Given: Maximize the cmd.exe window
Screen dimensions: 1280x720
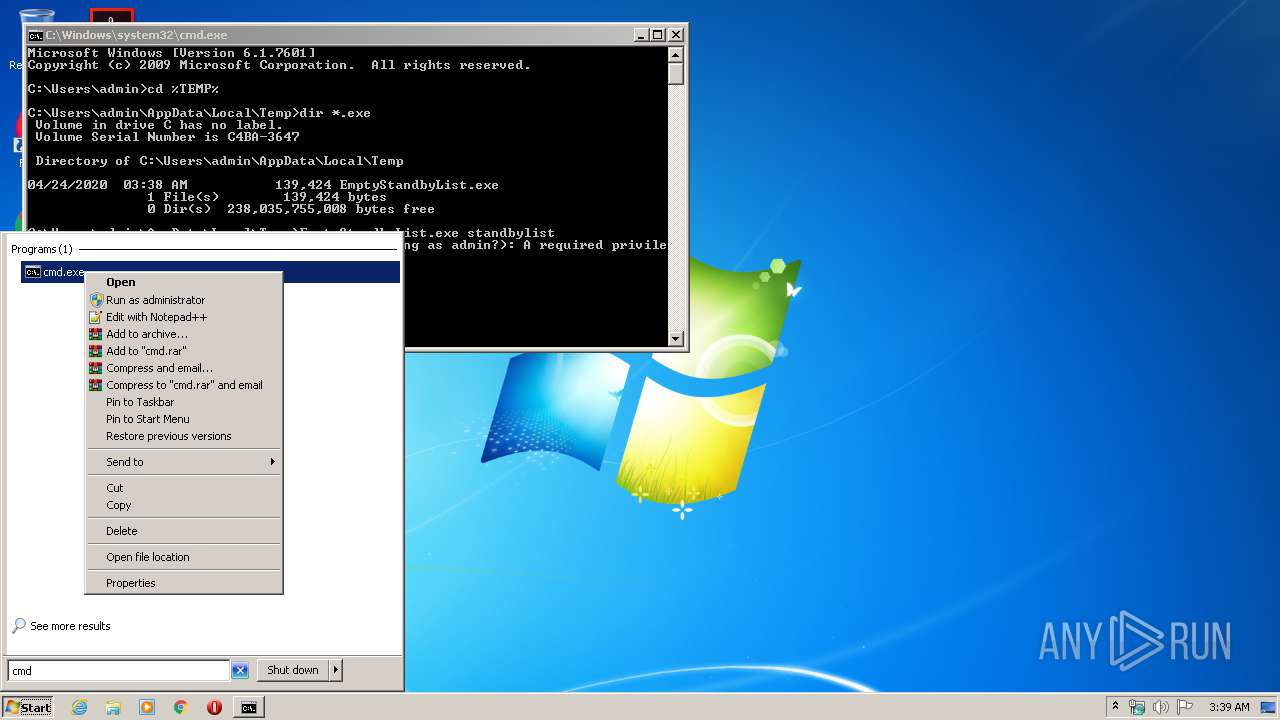Looking at the screenshot, I should click(x=658, y=35).
